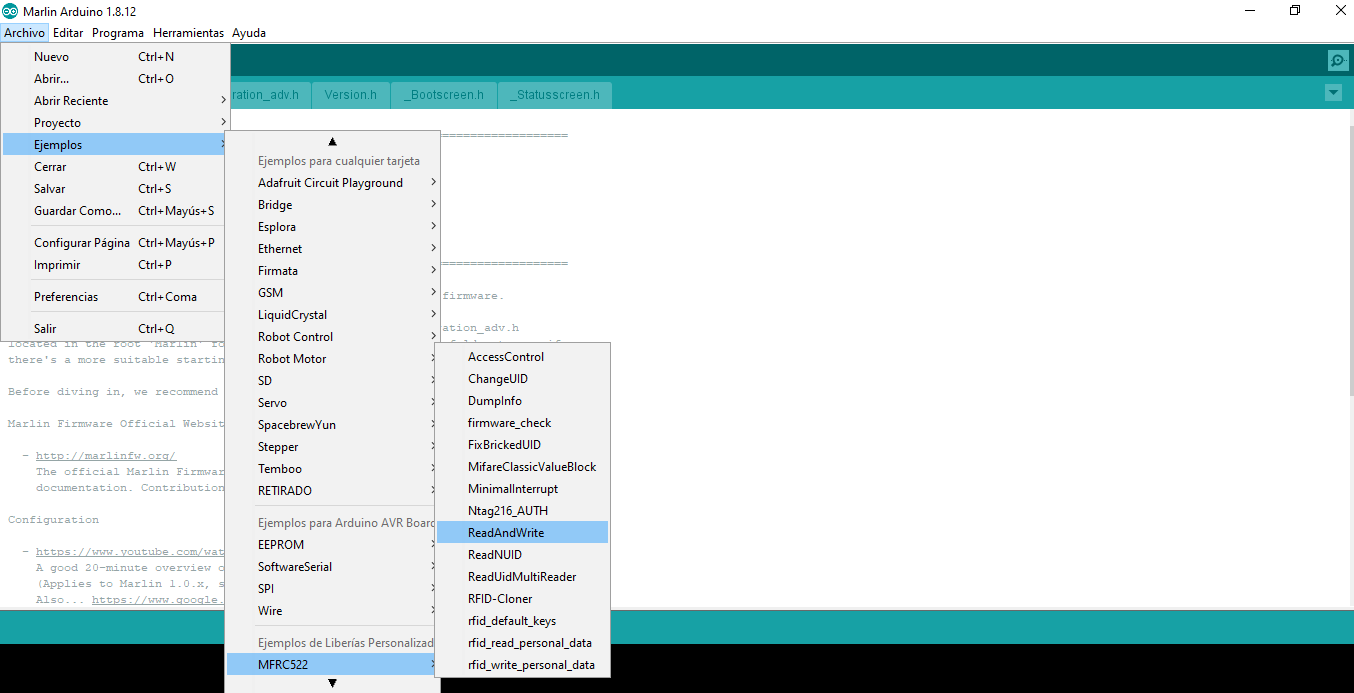Expand Bridge examples submenu

click(x=333, y=205)
